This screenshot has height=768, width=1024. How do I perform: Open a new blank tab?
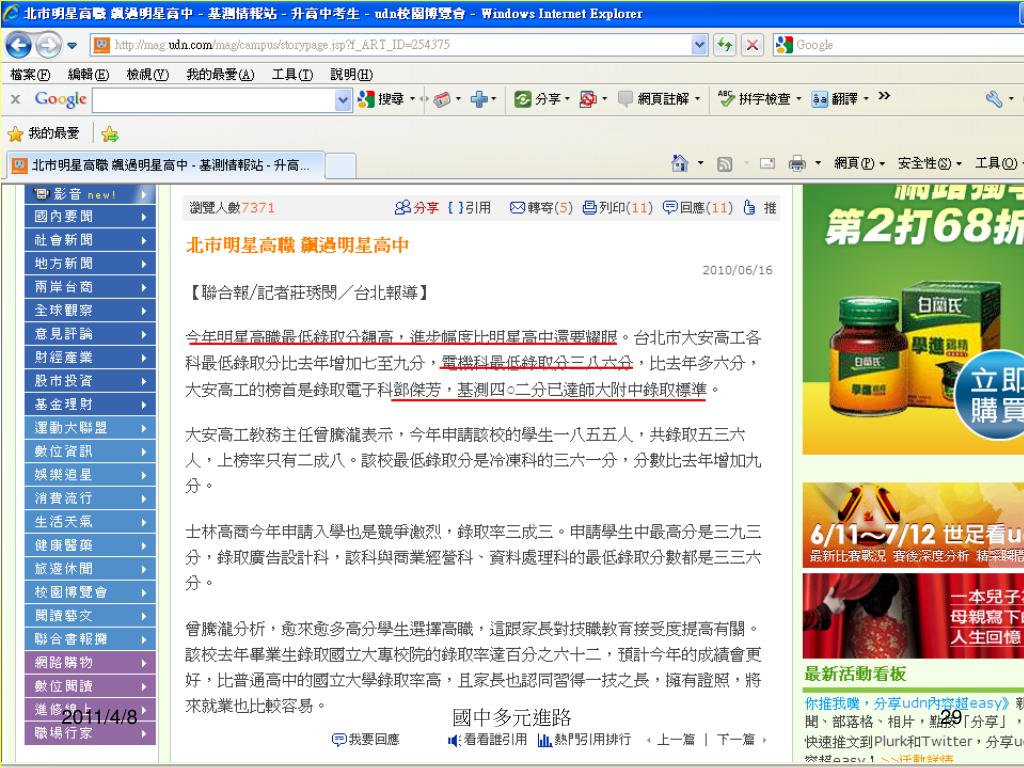click(x=340, y=166)
